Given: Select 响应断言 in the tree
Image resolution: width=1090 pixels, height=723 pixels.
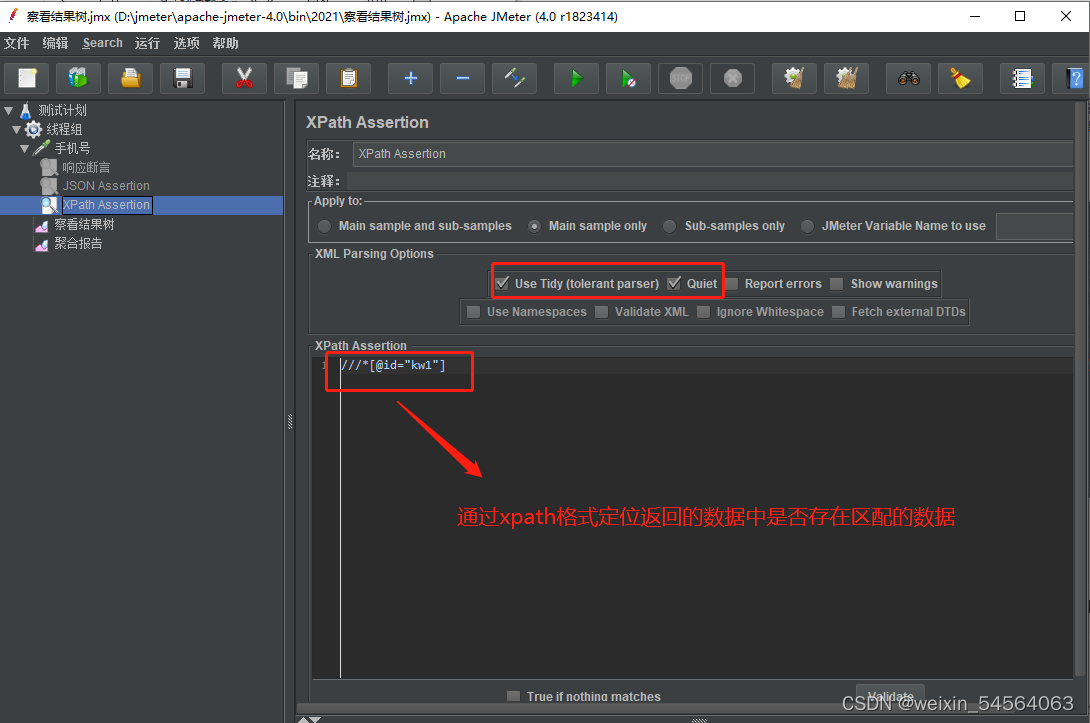Looking at the screenshot, I should click(86, 167).
